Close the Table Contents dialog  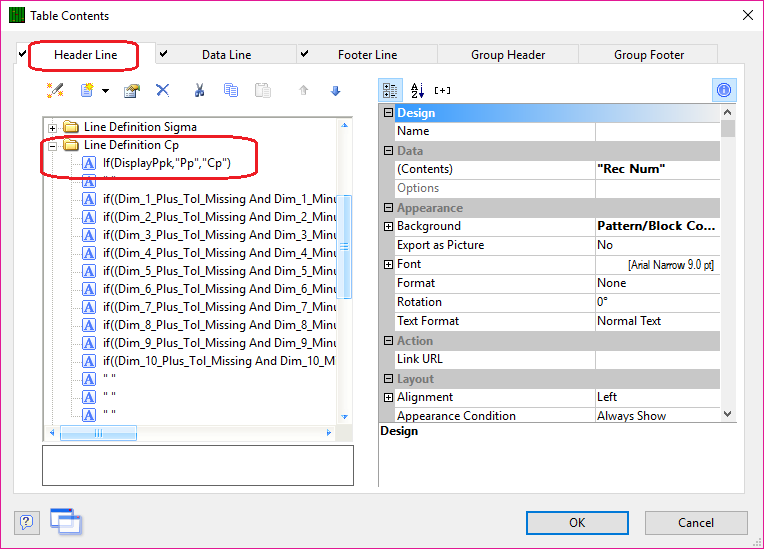pyautogui.click(x=747, y=16)
